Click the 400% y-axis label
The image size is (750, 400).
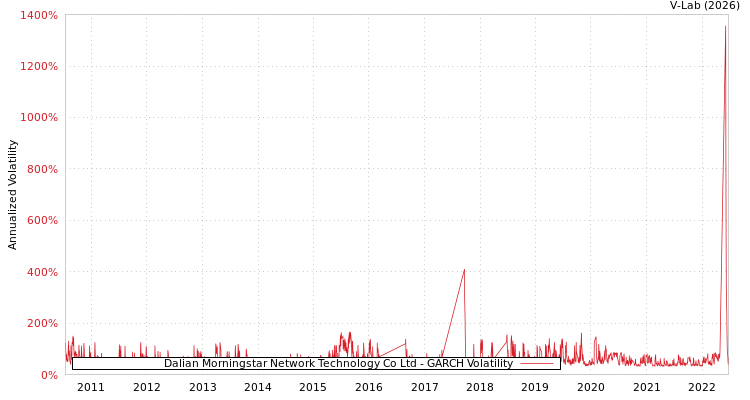point(42,272)
